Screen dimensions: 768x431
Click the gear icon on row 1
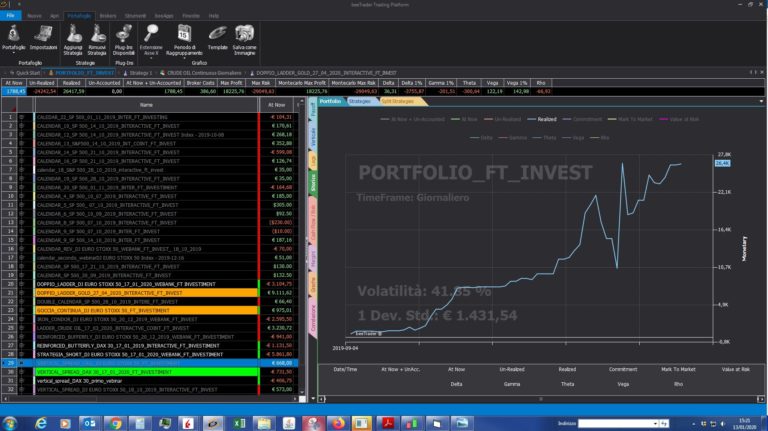pos(22,117)
